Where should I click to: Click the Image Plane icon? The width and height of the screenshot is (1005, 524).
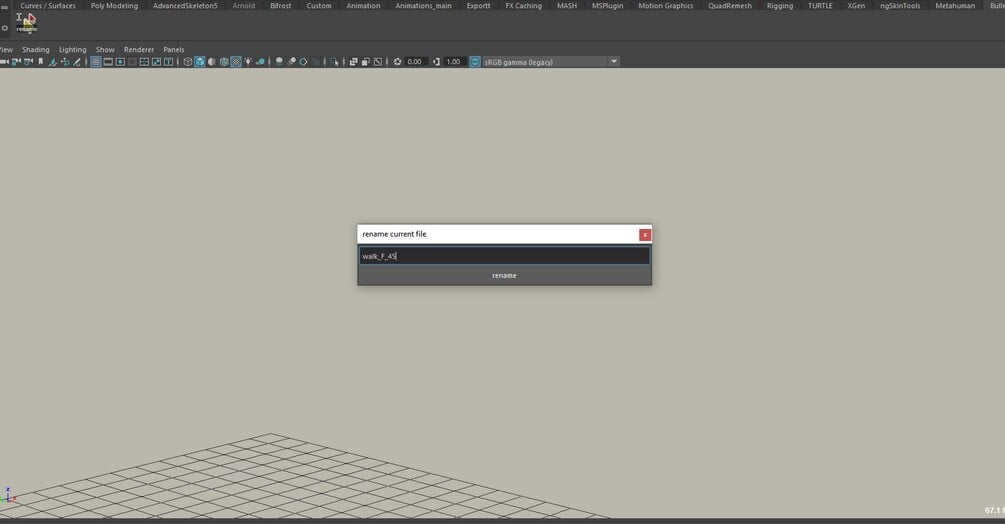[x=53, y=61]
